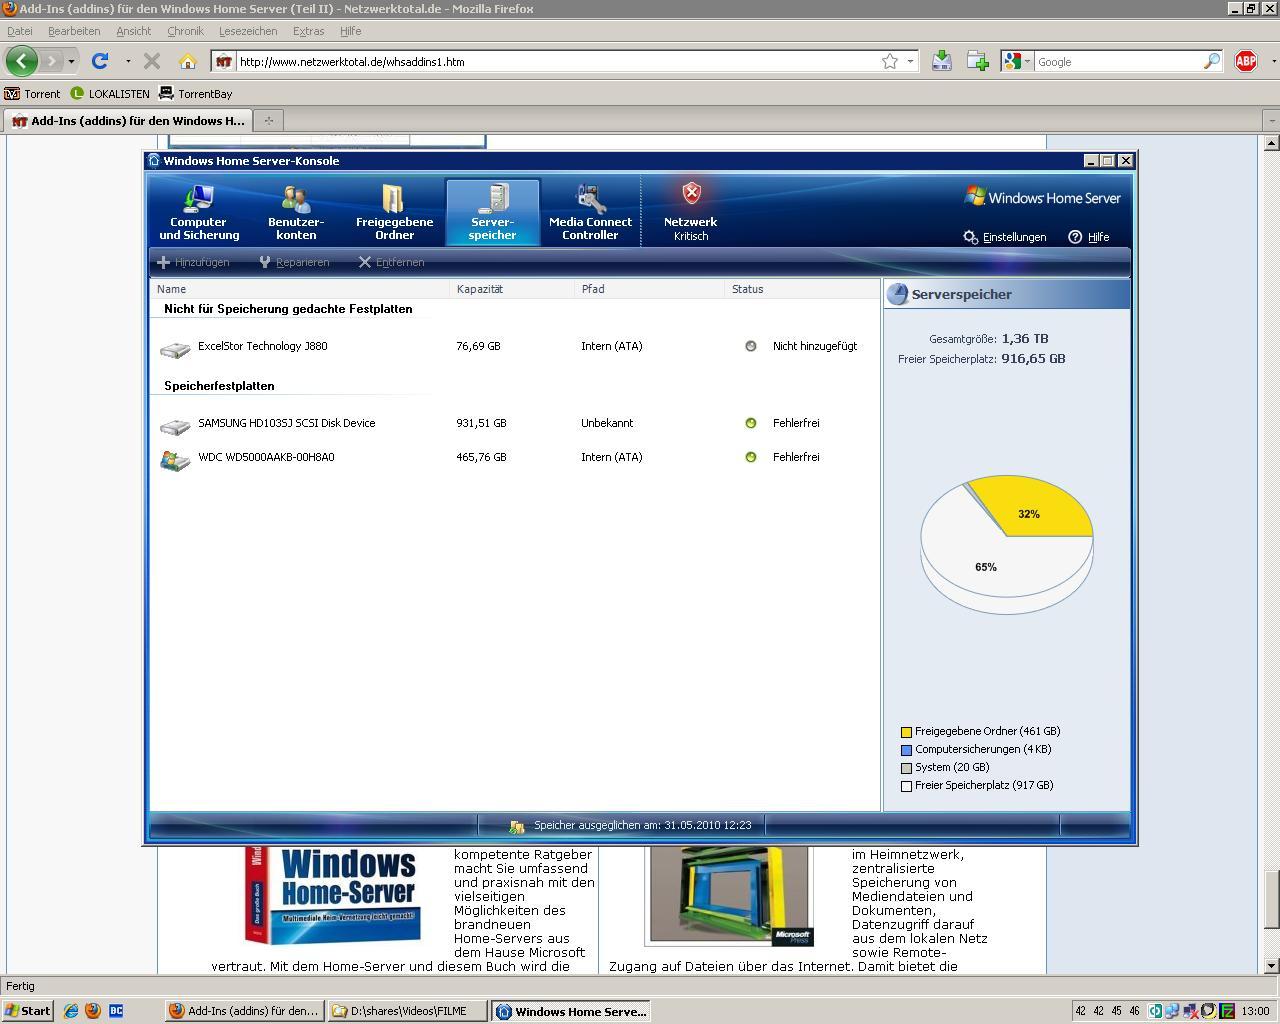Open the Computer und Sicherung tab
Image resolution: width=1280 pixels, height=1024 pixels.
point(199,212)
